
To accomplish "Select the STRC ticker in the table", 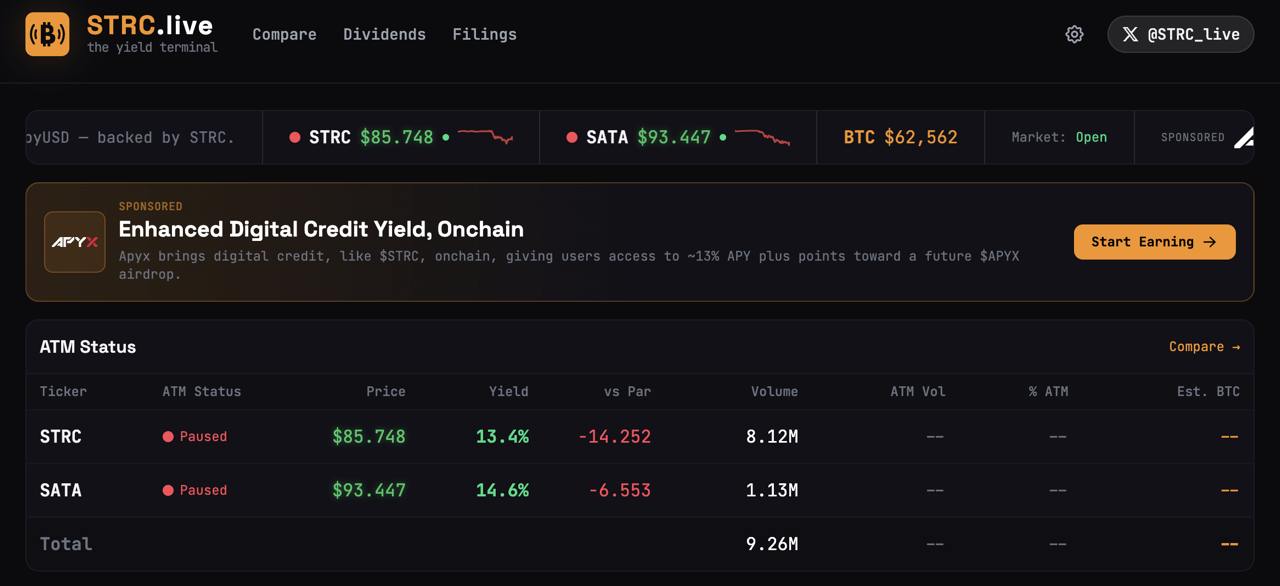I will click(x=61, y=436).
